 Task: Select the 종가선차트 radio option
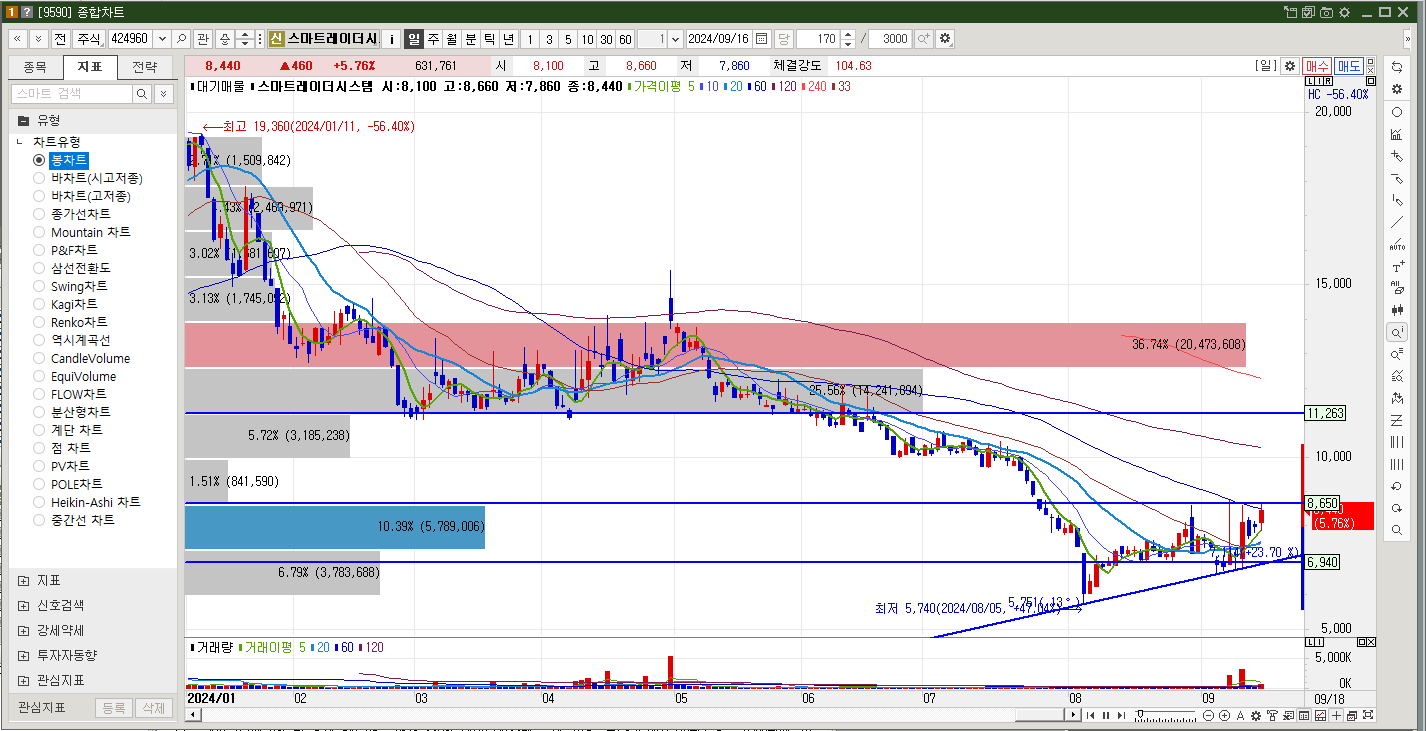coord(39,214)
